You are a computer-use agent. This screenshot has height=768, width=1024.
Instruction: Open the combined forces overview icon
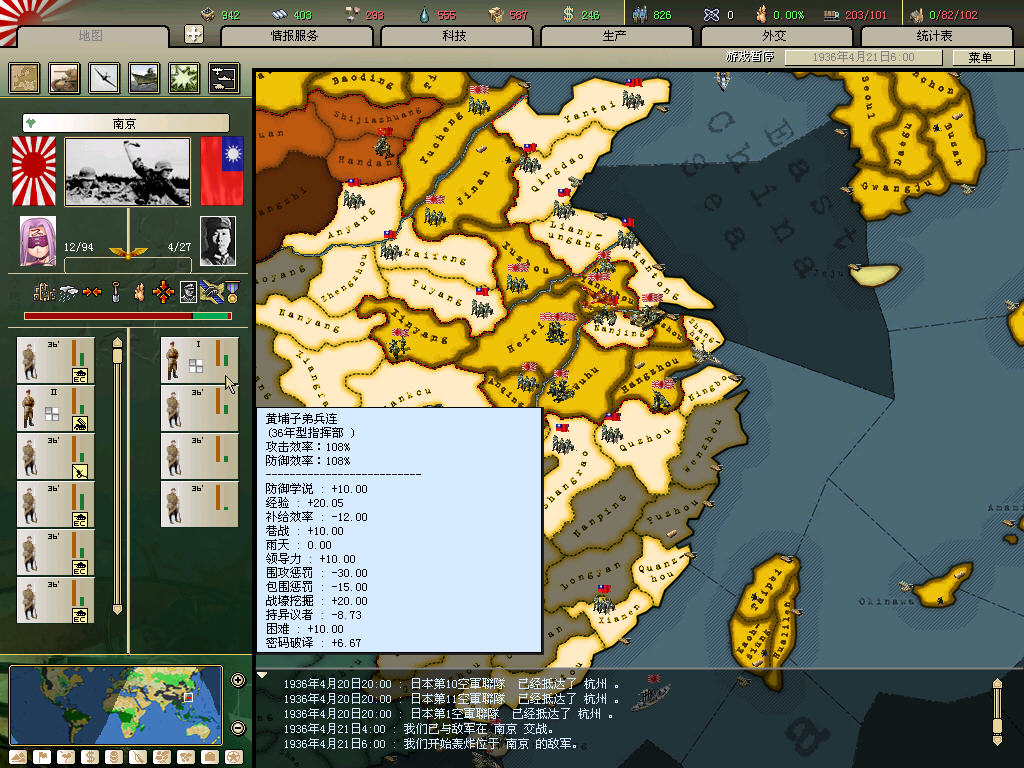point(224,78)
